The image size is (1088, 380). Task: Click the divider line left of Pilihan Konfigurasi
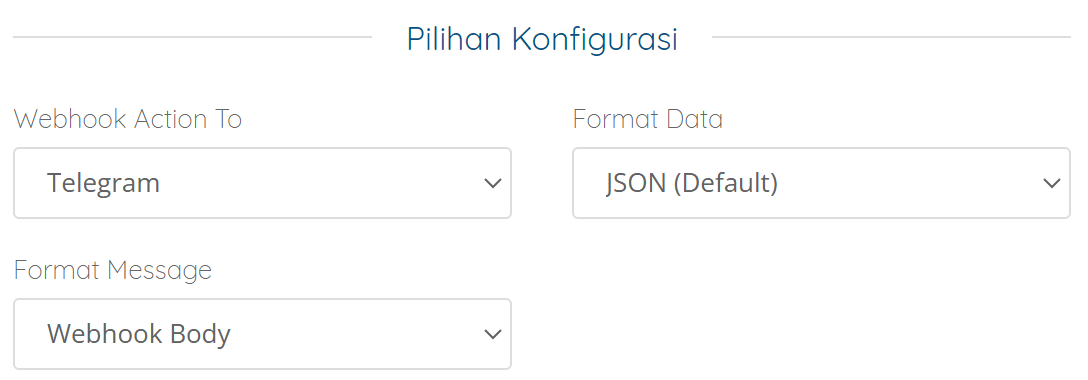click(x=192, y=37)
